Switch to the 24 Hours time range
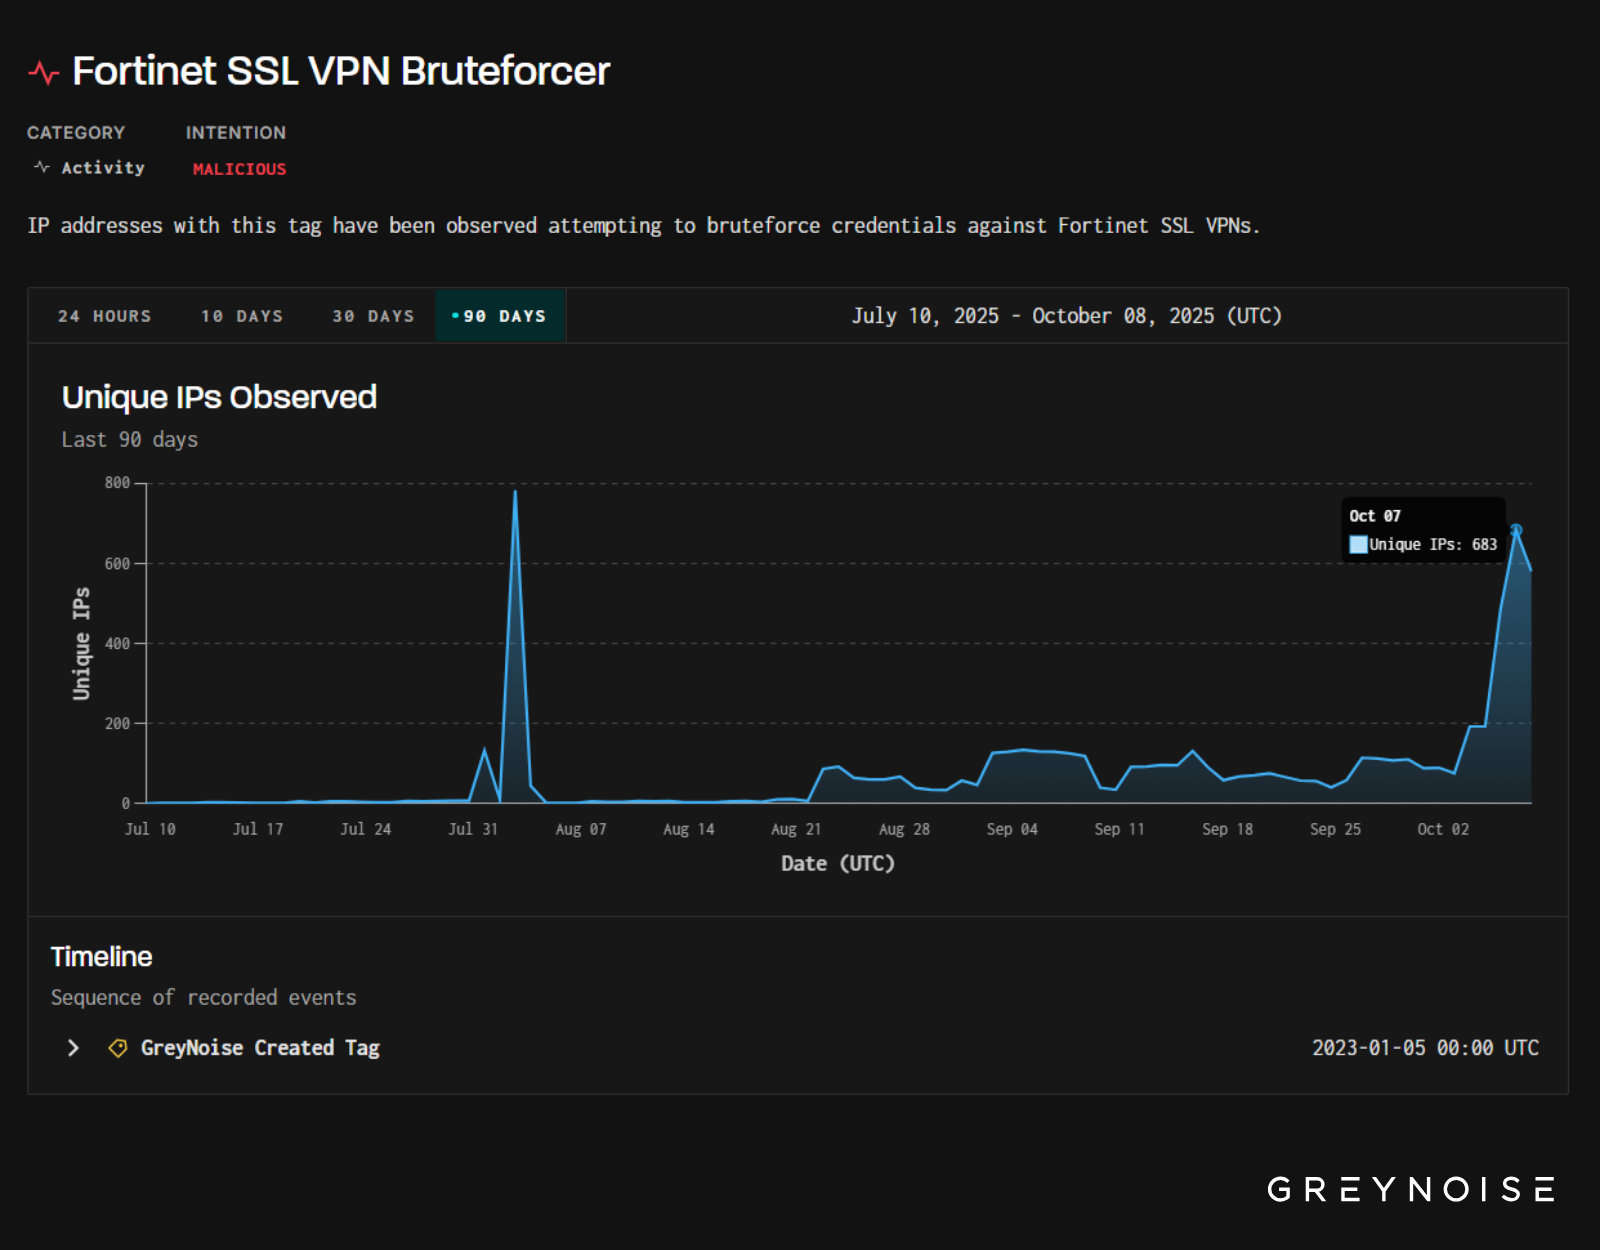This screenshot has width=1600, height=1250. pyautogui.click(x=104, y=316)
